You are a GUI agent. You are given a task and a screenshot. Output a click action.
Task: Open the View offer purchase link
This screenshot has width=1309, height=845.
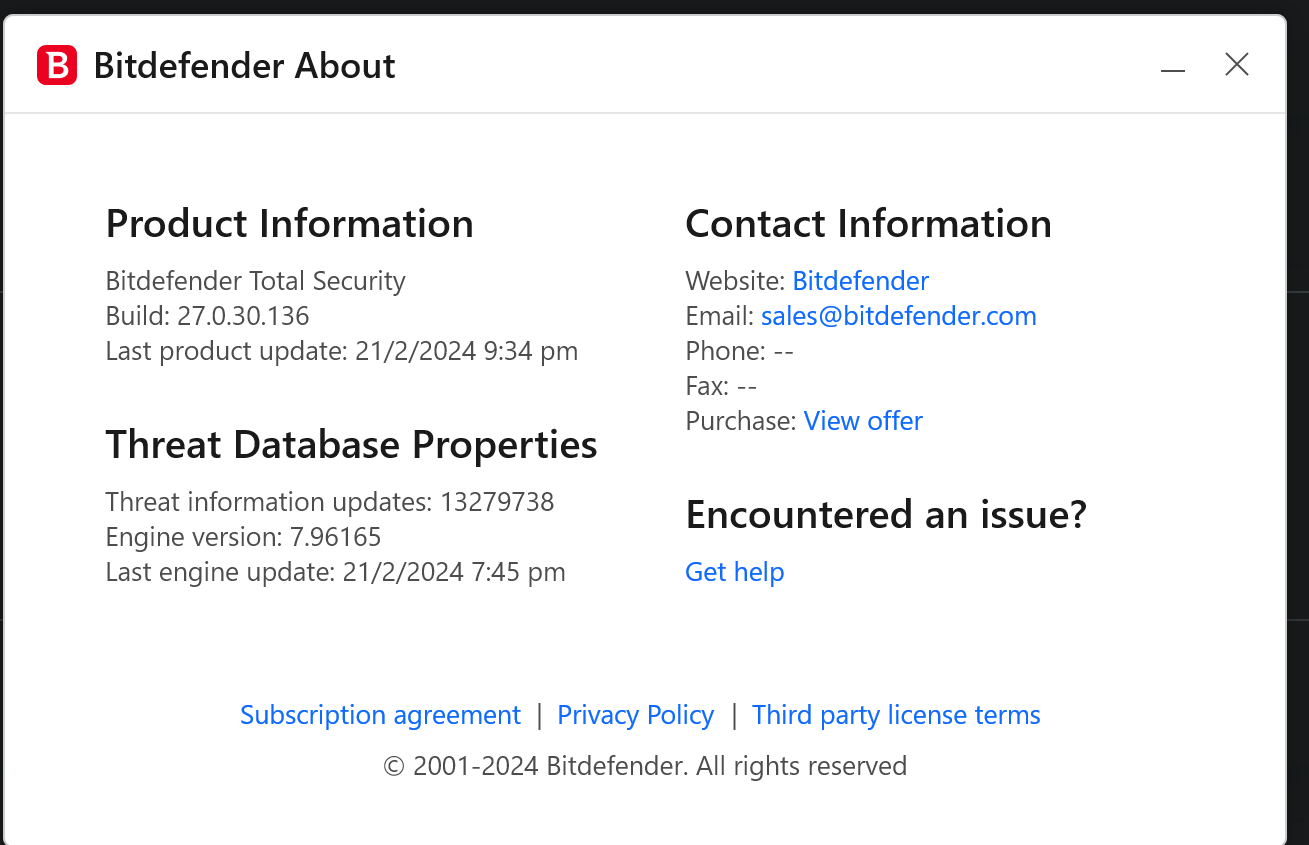(x=863, y=421)
